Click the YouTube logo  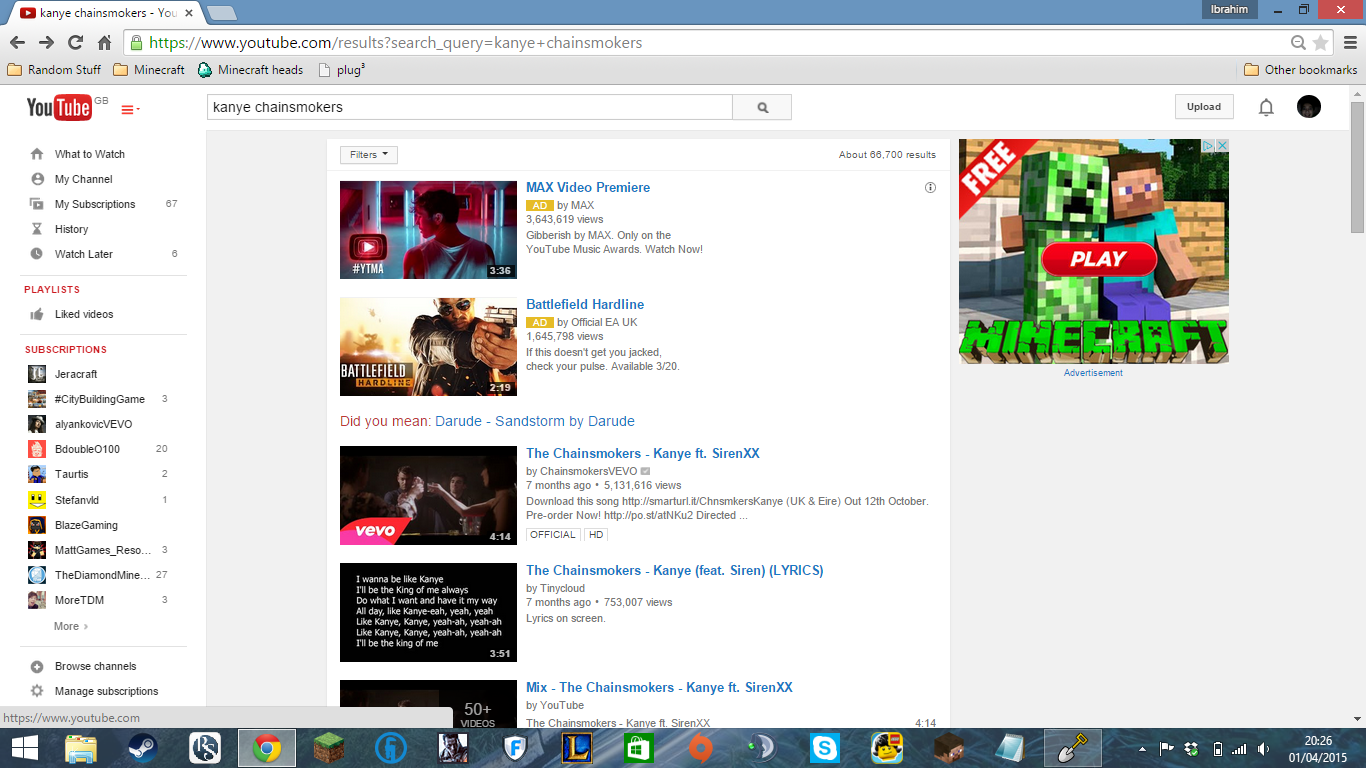59,108
